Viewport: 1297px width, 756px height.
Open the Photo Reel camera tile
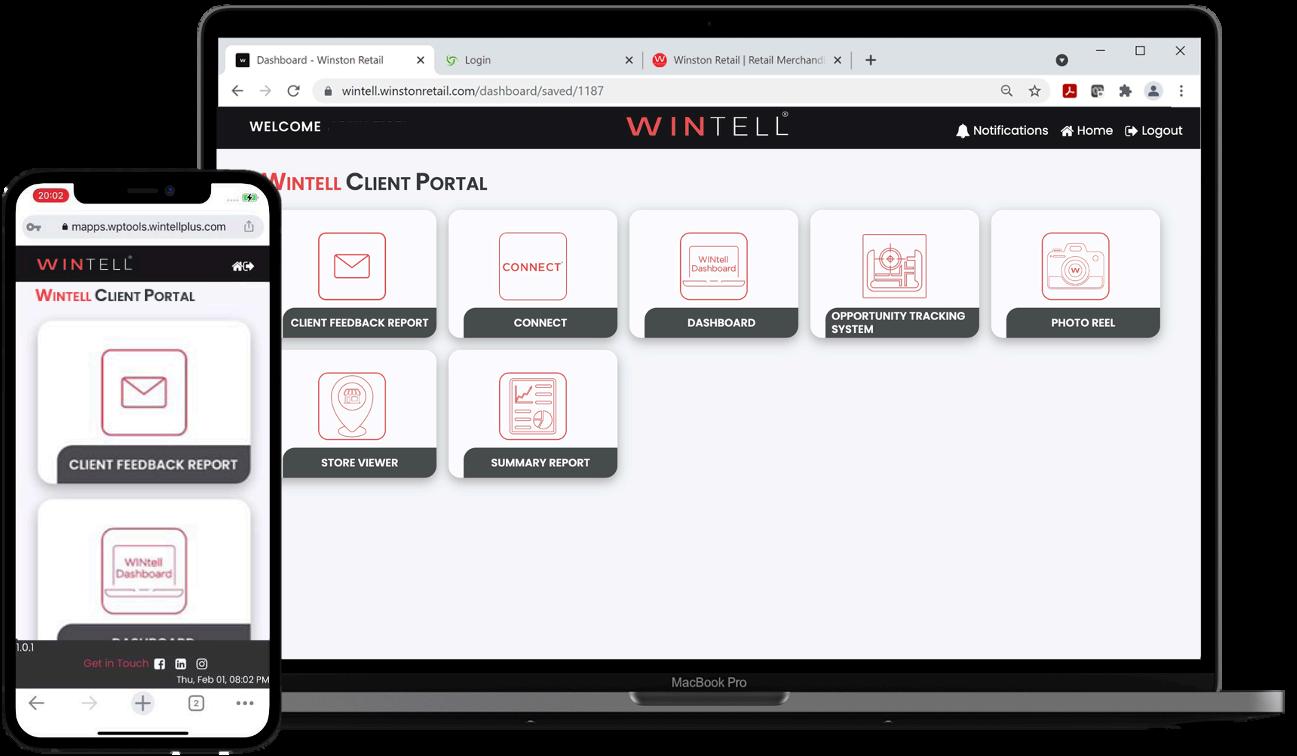tap(1076, 274)
